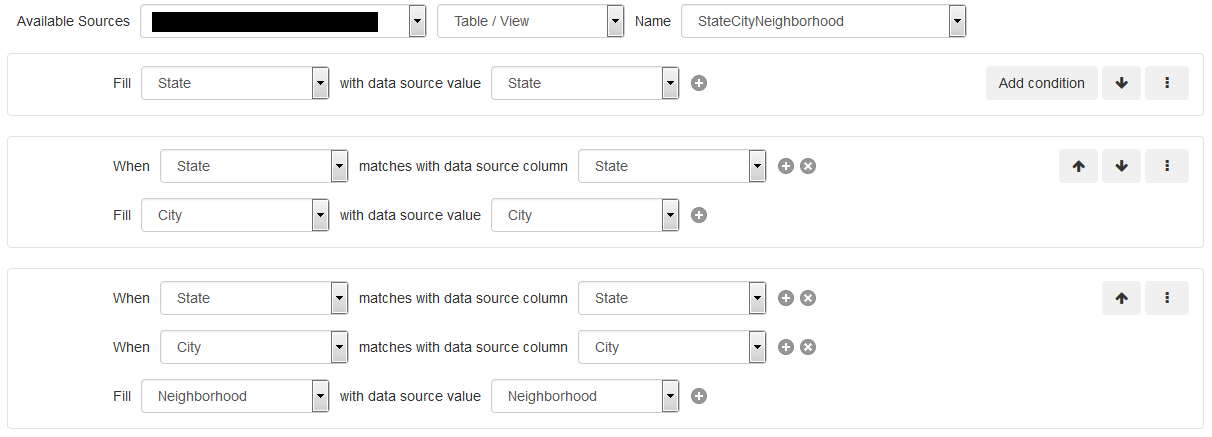The height and width of the screenshot is (437, 1212).
Task: Move first rule down with arrow button
Action: tap(1121, 83)
